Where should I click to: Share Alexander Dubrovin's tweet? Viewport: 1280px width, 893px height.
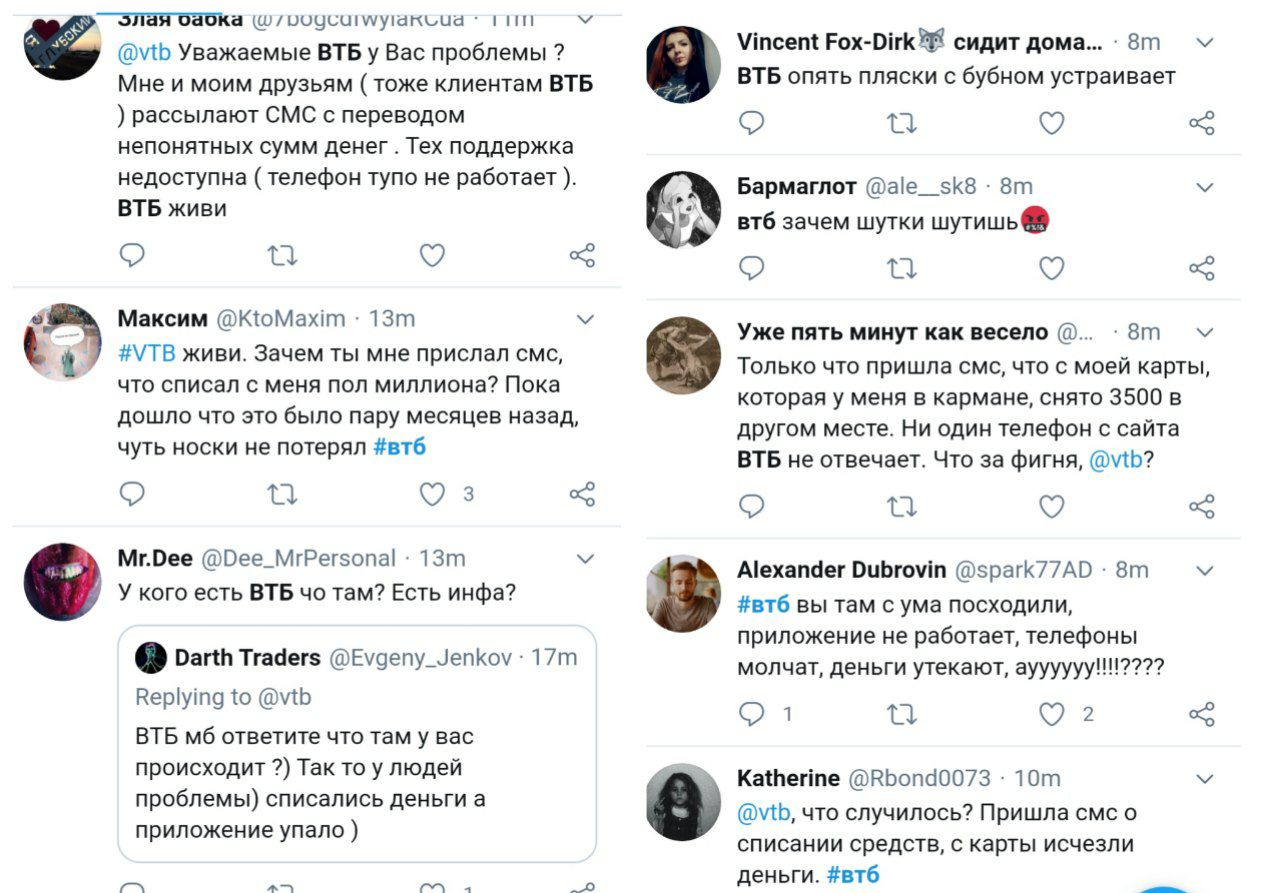(x=1201, y=714)
